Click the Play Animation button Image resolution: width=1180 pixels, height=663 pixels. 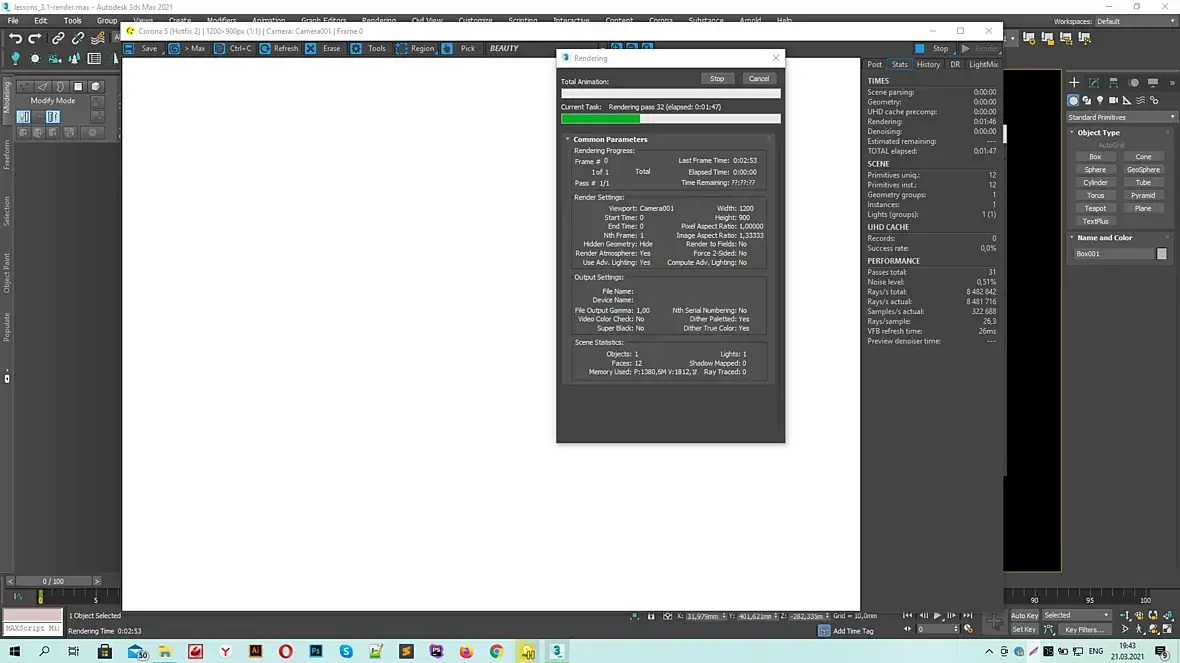[x=937, y=616]
